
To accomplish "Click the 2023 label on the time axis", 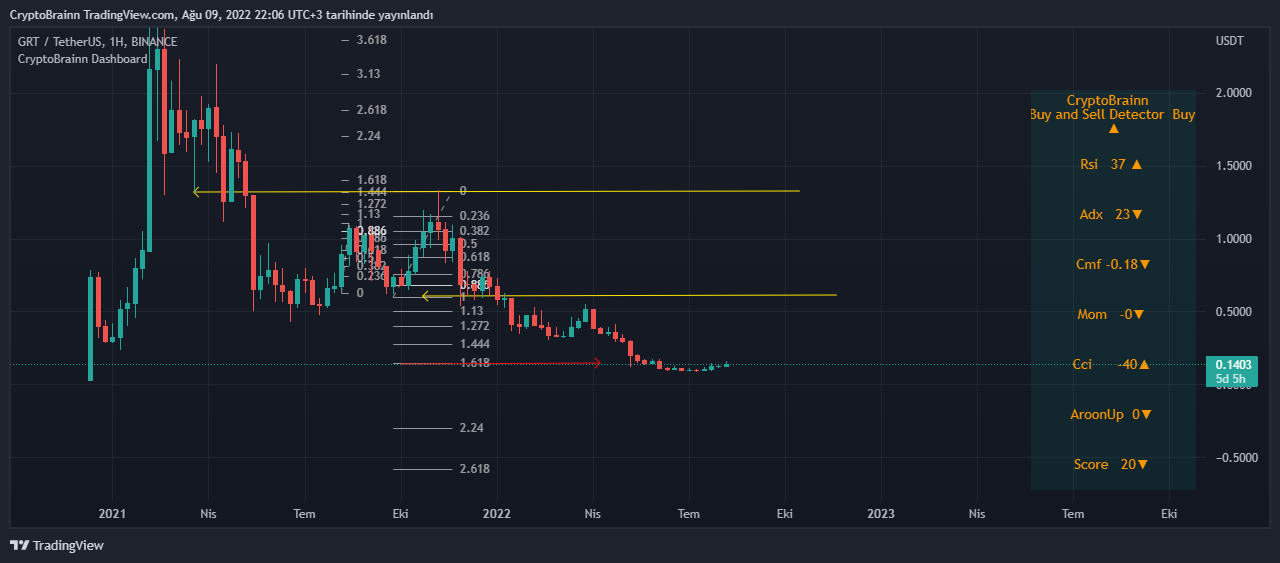I will (881, 514).
